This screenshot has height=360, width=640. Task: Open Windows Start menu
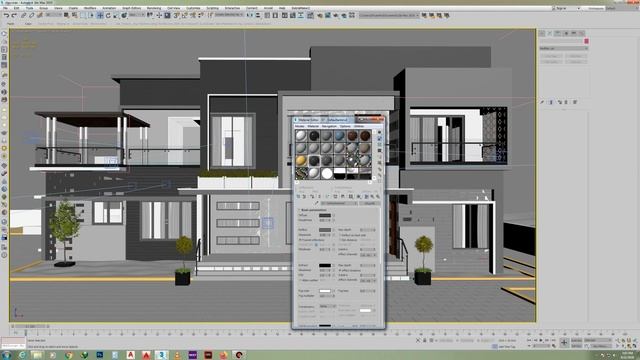[x=6, y=355]
